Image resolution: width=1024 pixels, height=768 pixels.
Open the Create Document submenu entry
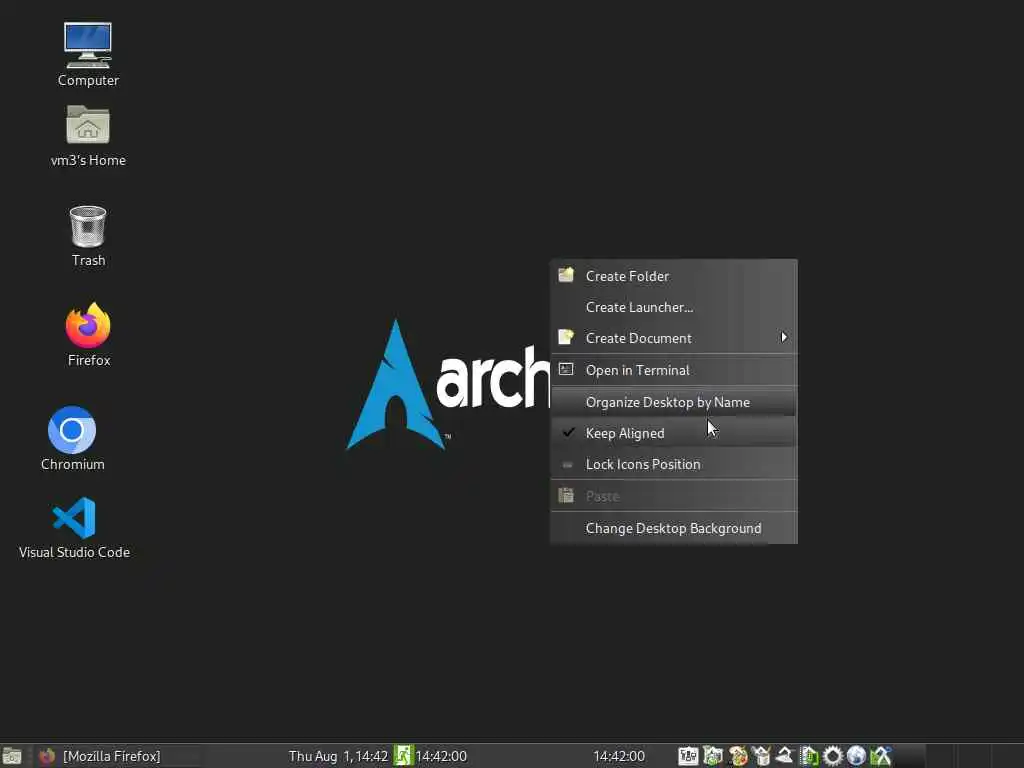click(x=674, y=338)
